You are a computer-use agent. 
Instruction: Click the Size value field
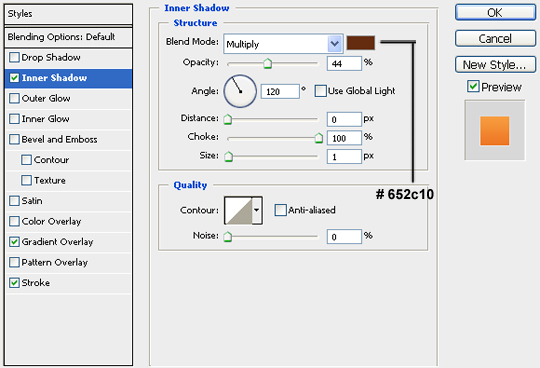coord(344,157)
